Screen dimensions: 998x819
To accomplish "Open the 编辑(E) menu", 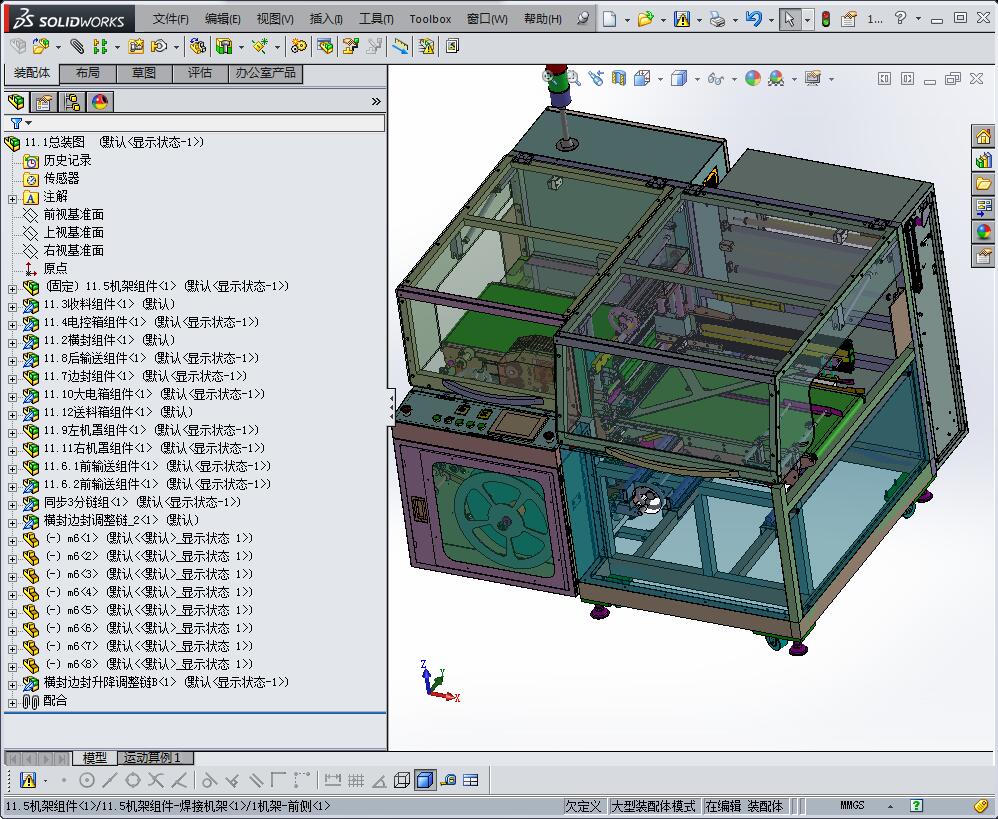I will (223, 19).
